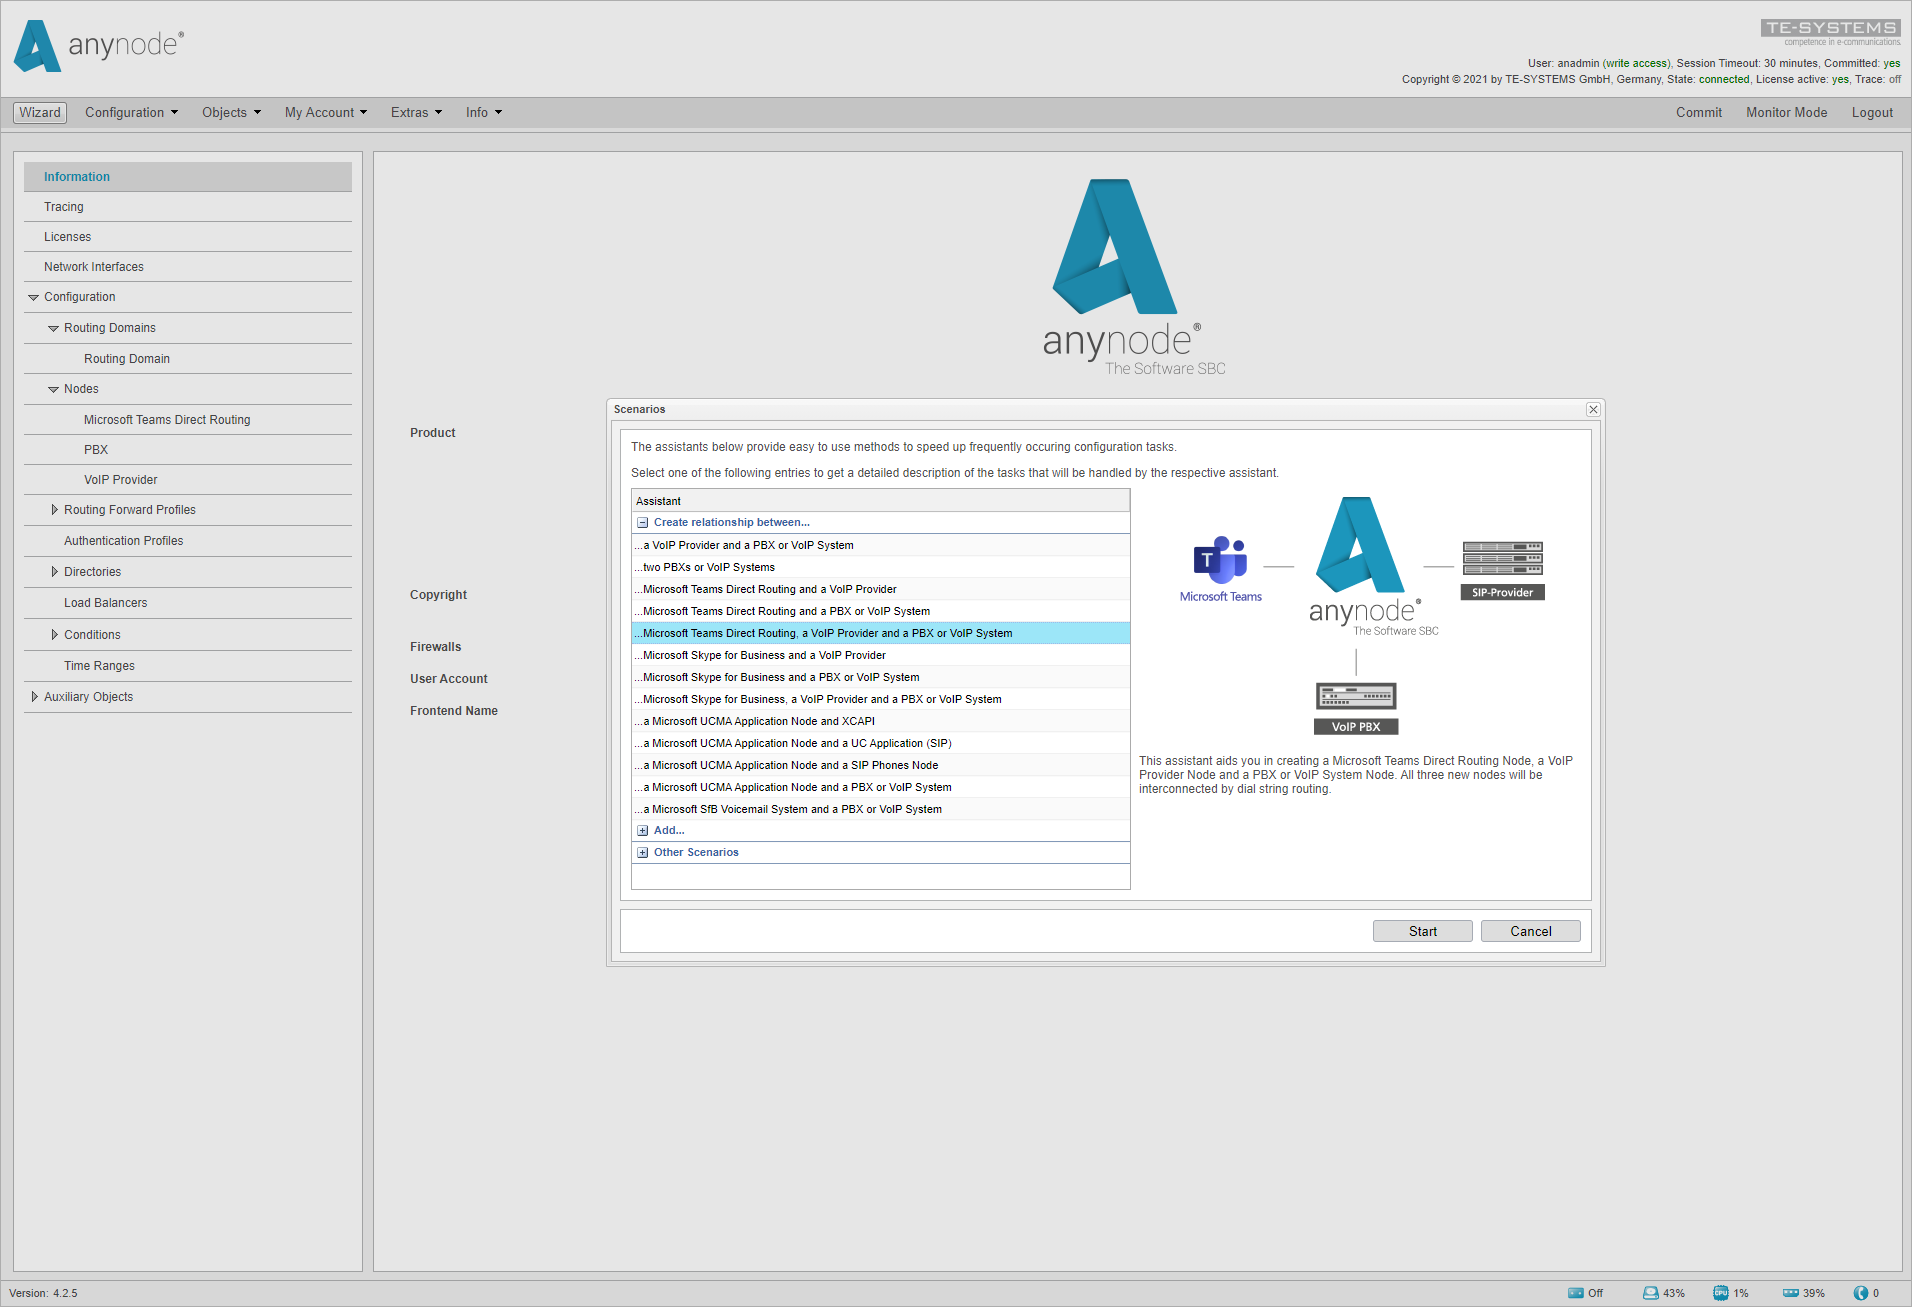Image resolution: width=1912 pixels, height=1307 pixels.
Task: Open Network Interfaces in the sidebar
Action: coord(188,267)
